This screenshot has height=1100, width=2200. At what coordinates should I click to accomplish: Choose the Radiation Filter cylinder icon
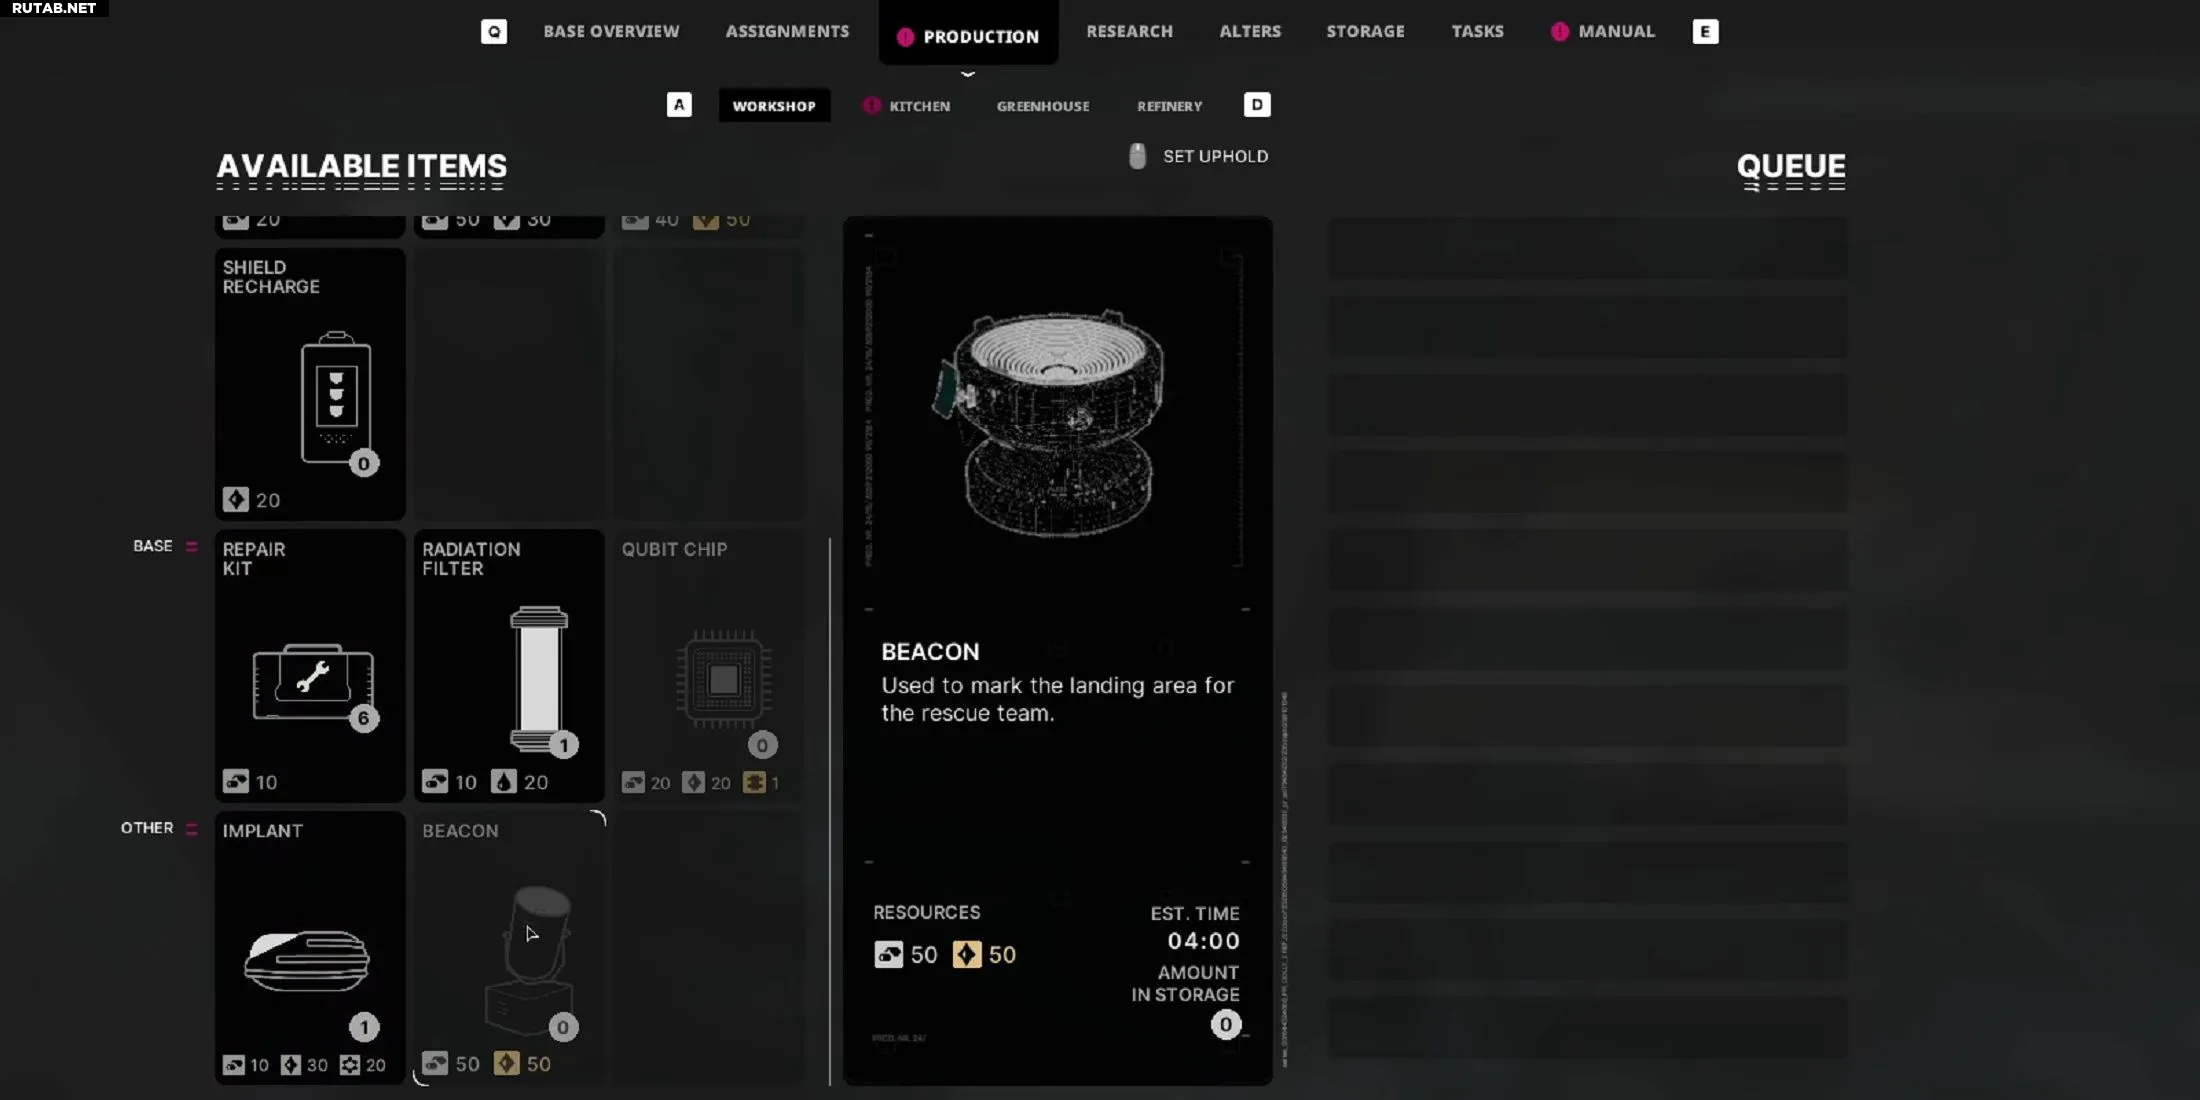539,678
